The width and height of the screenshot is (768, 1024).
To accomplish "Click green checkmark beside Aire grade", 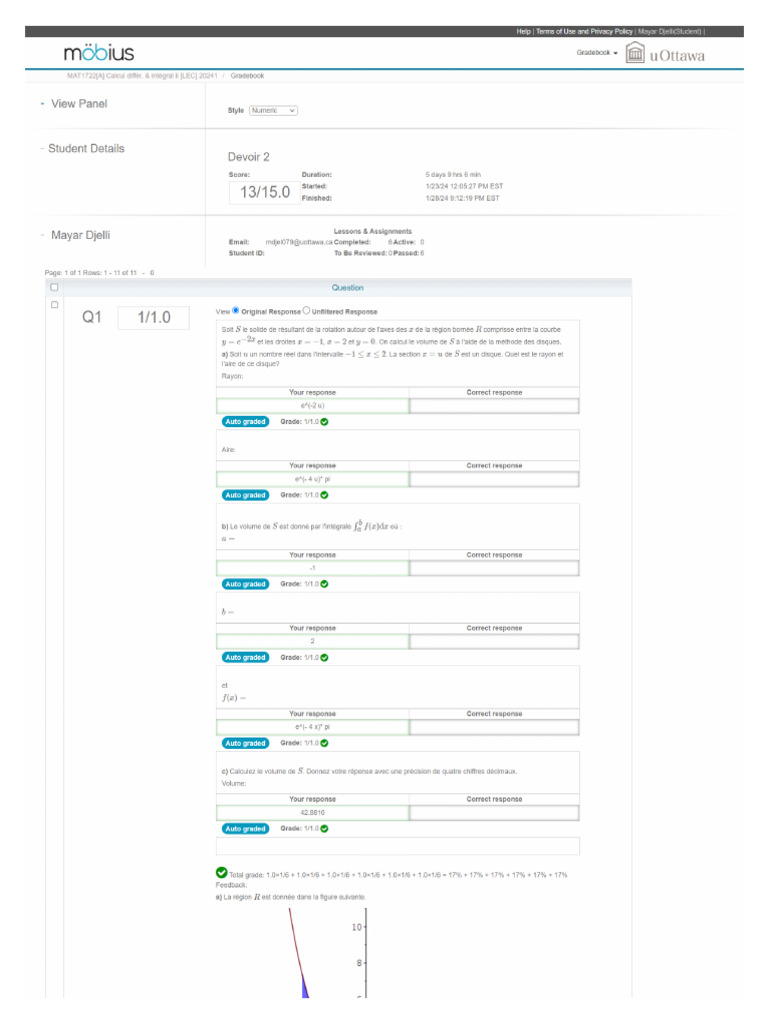I will pos(324,495).
